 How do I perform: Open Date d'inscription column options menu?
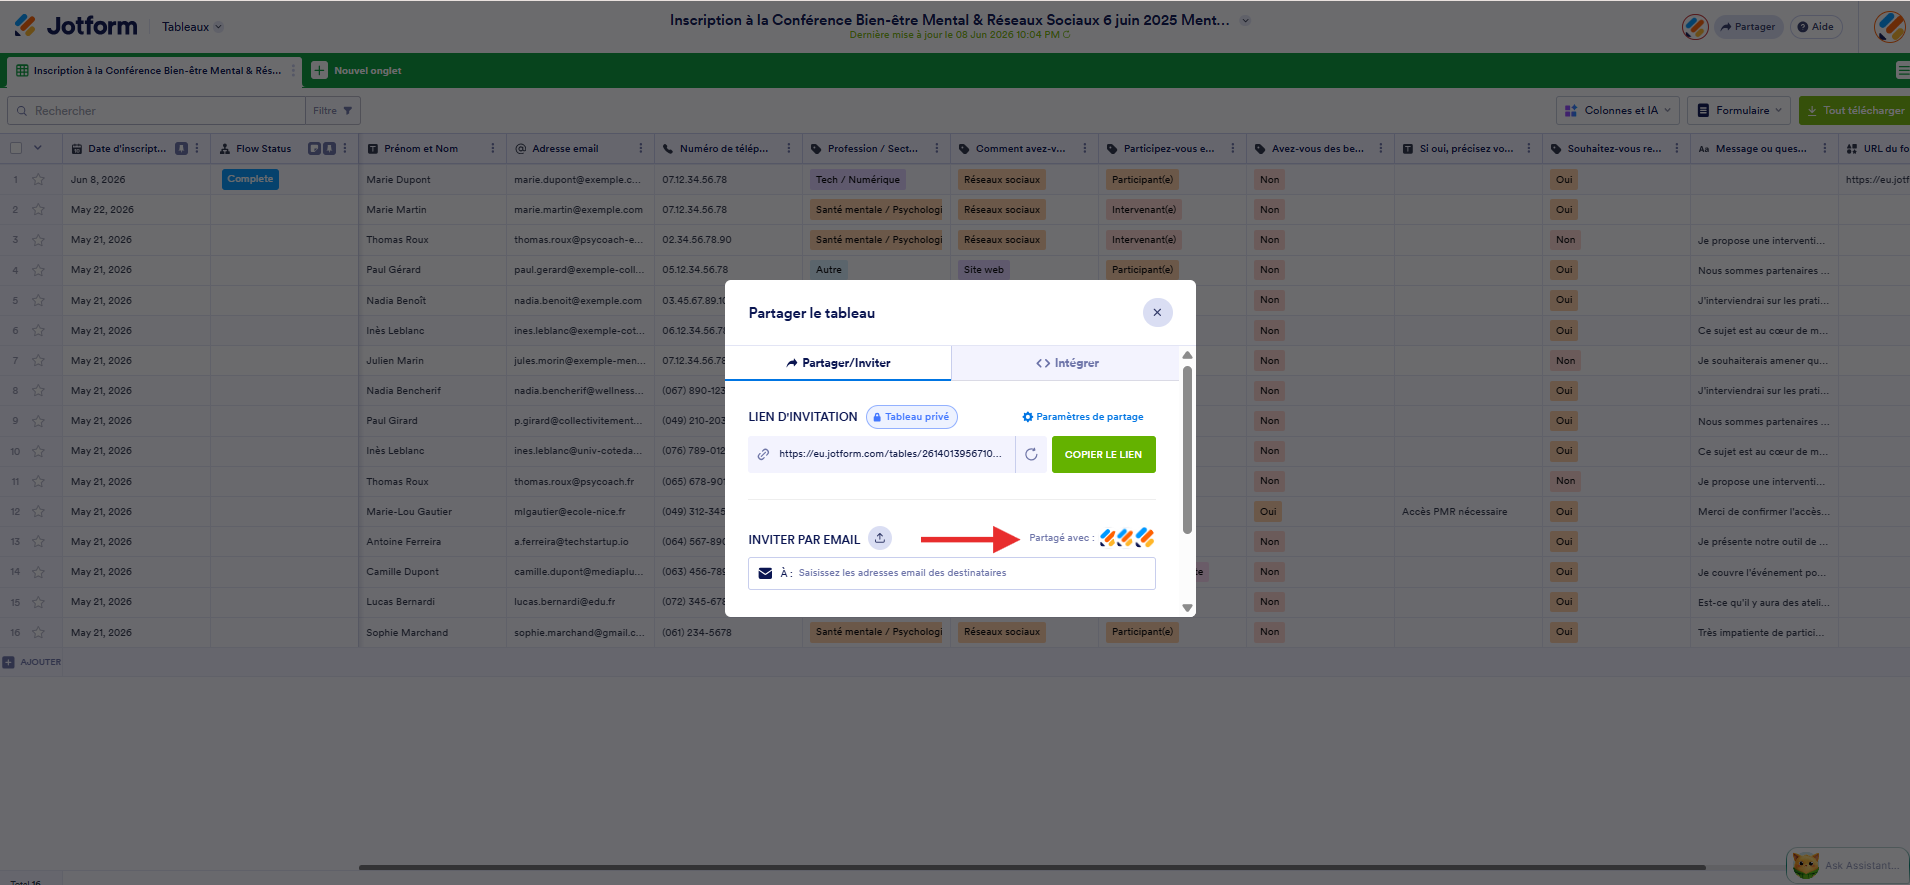197,148
